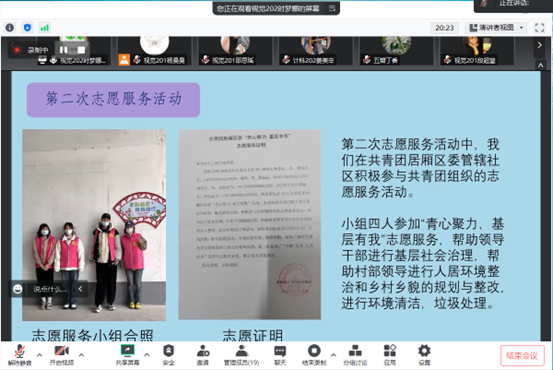The image size is (553, 370).
Task: Show next participants with right arrow
Action: pos(540,45)
